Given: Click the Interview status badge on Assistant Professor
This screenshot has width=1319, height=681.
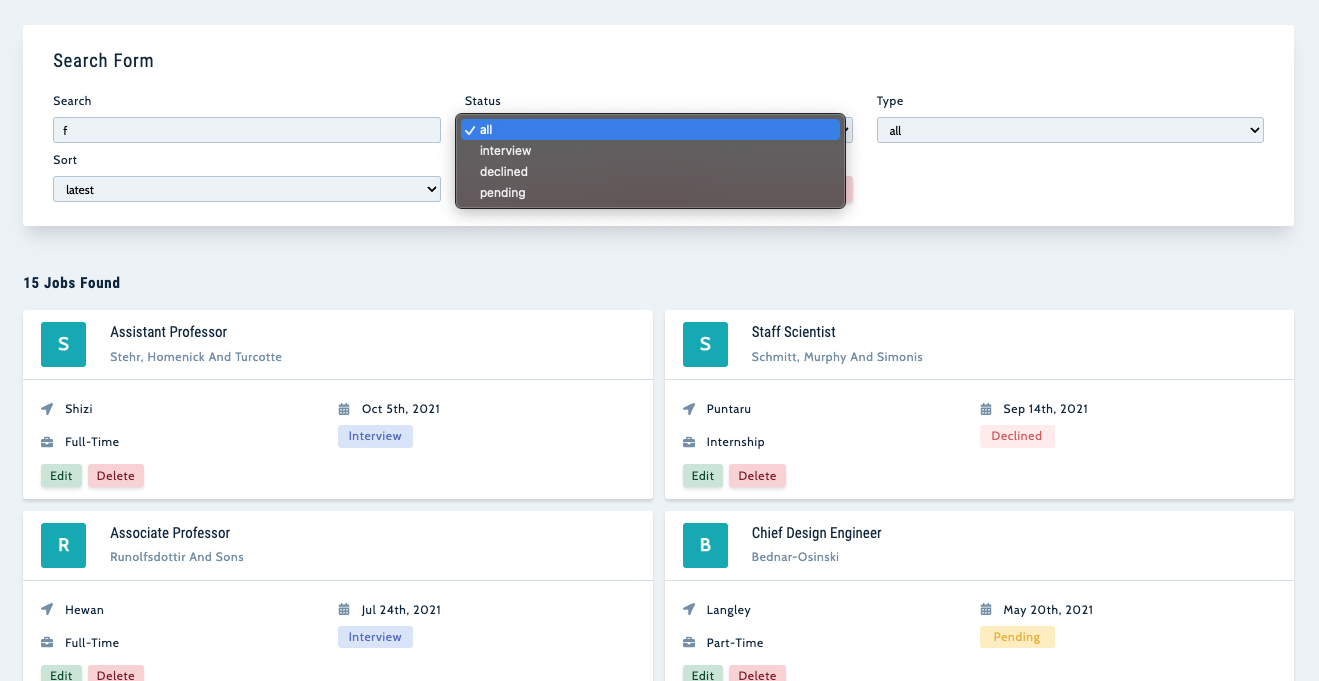Looking at the screenshot, I should [x=375, y=436].
